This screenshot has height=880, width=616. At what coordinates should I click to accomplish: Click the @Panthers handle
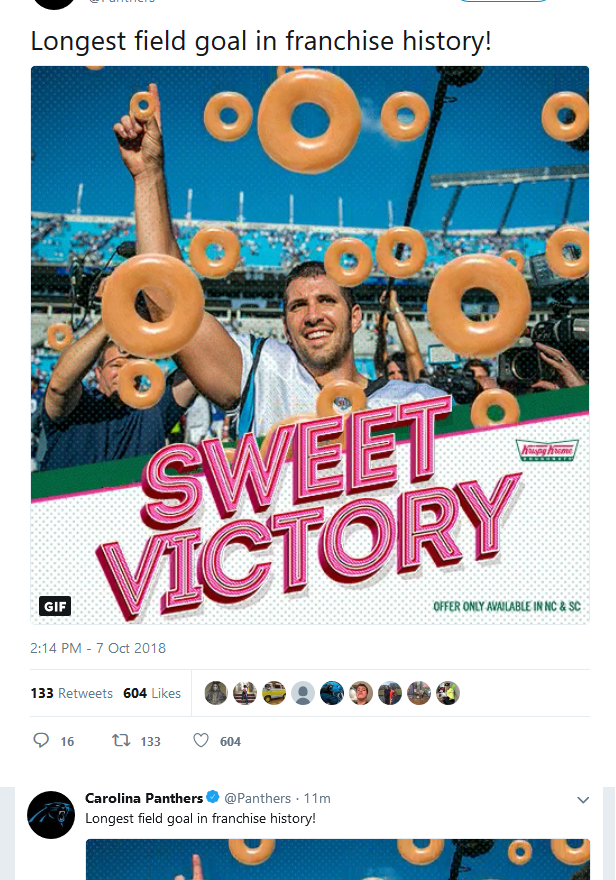point(258,798)
